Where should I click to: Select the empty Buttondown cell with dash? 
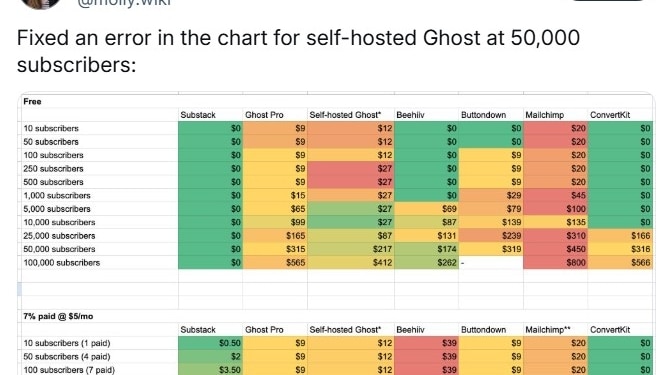(491, 262)
